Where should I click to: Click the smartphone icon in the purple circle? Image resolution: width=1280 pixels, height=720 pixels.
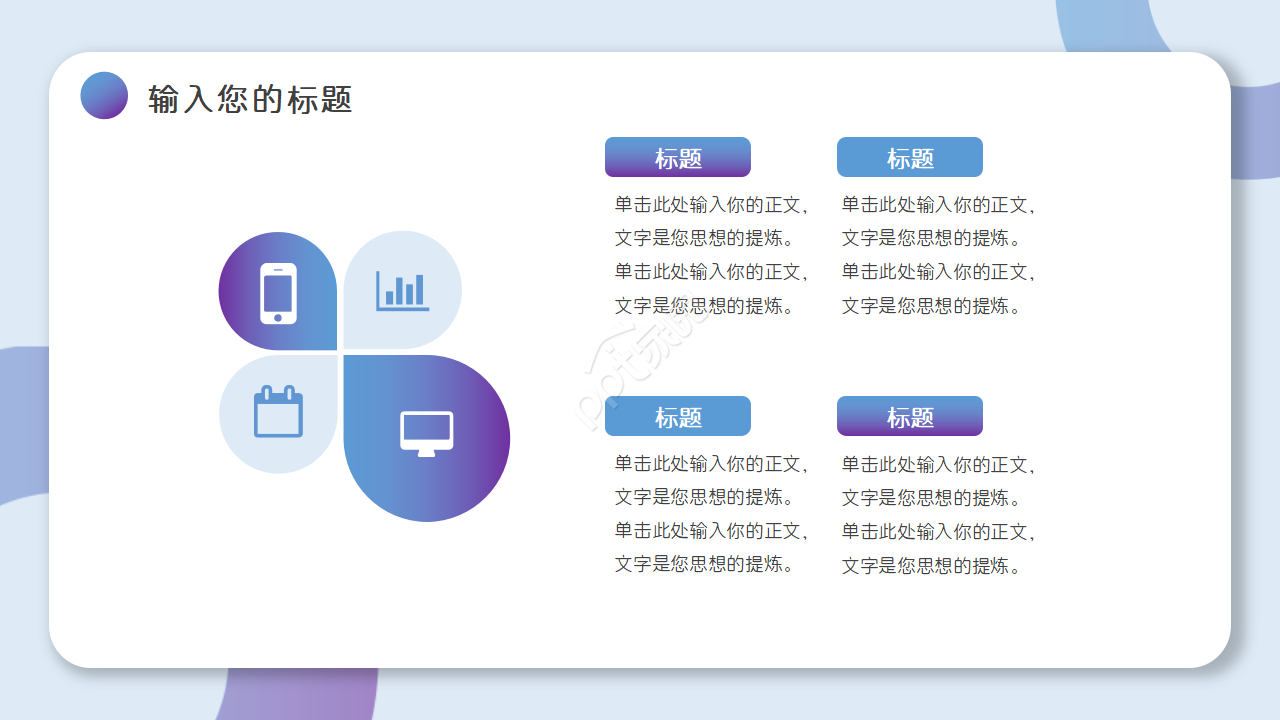point(277,290)
